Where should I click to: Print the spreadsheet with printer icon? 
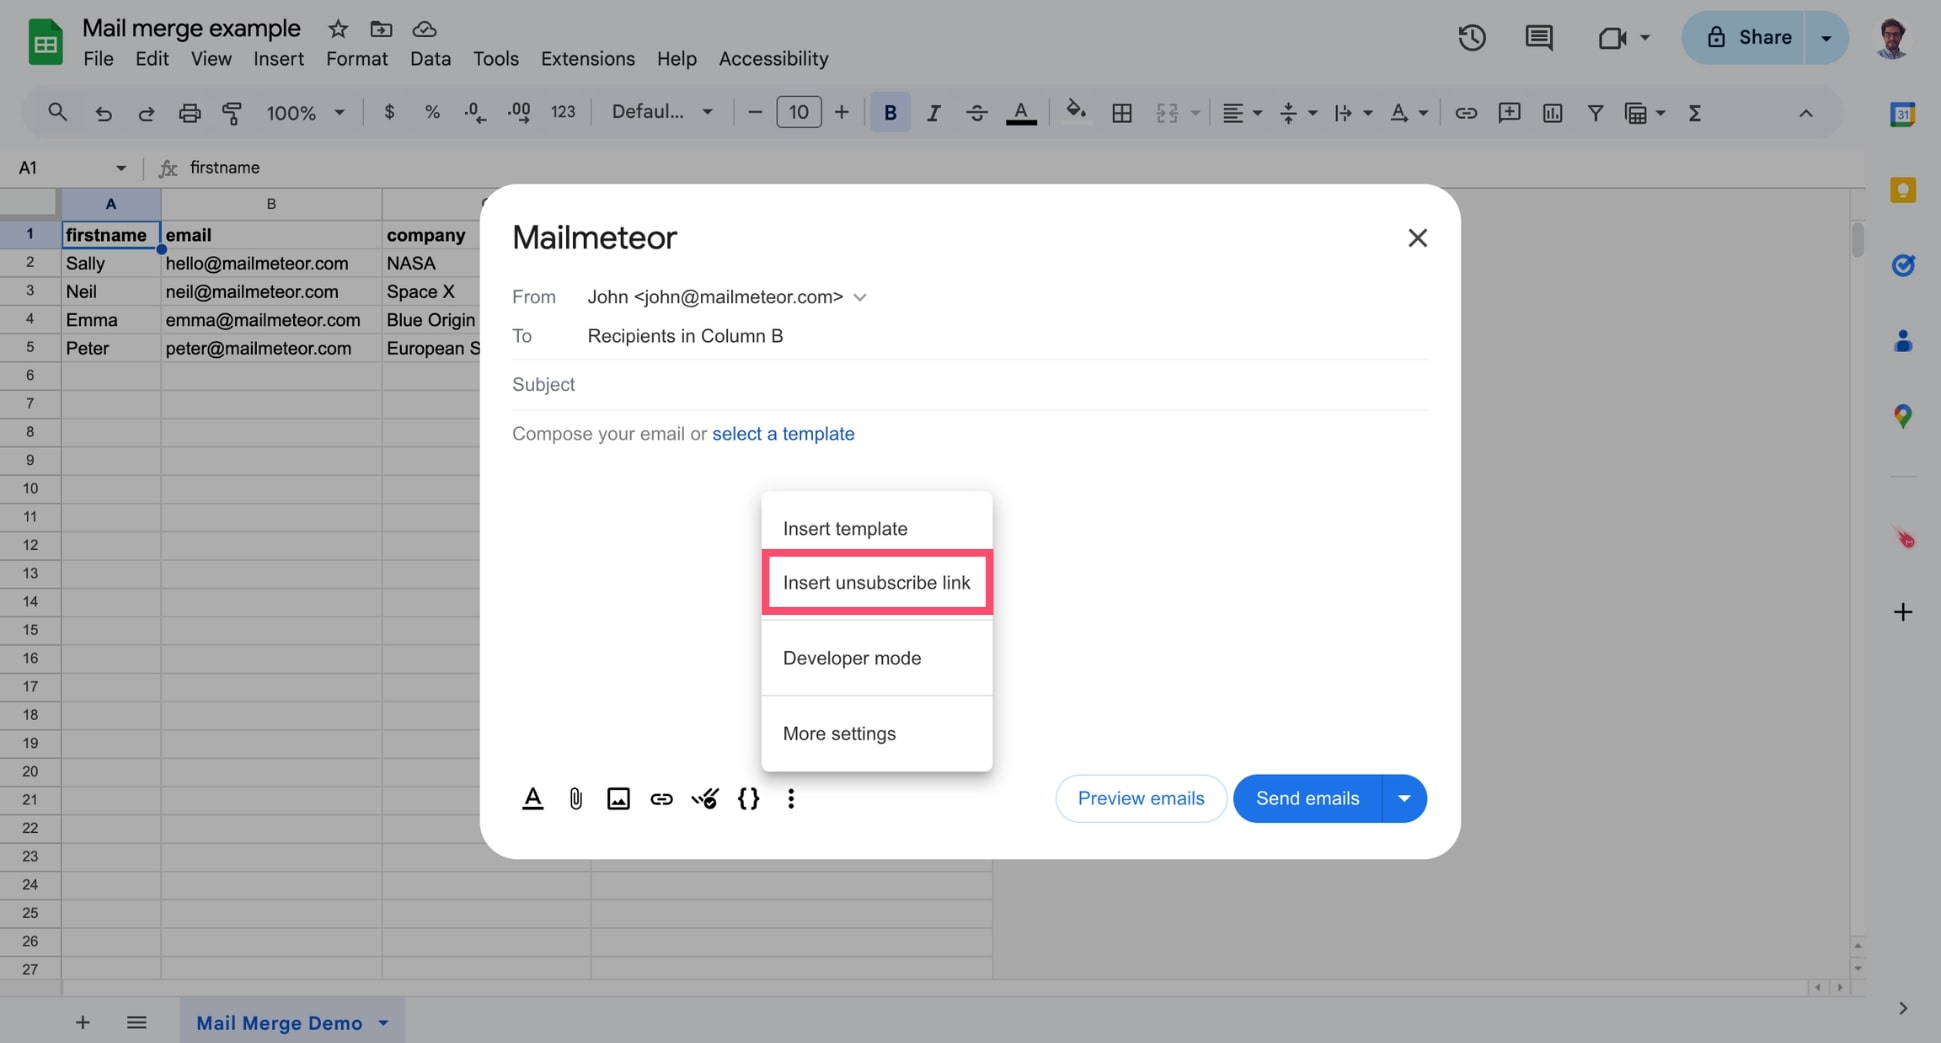click(189, 113)
